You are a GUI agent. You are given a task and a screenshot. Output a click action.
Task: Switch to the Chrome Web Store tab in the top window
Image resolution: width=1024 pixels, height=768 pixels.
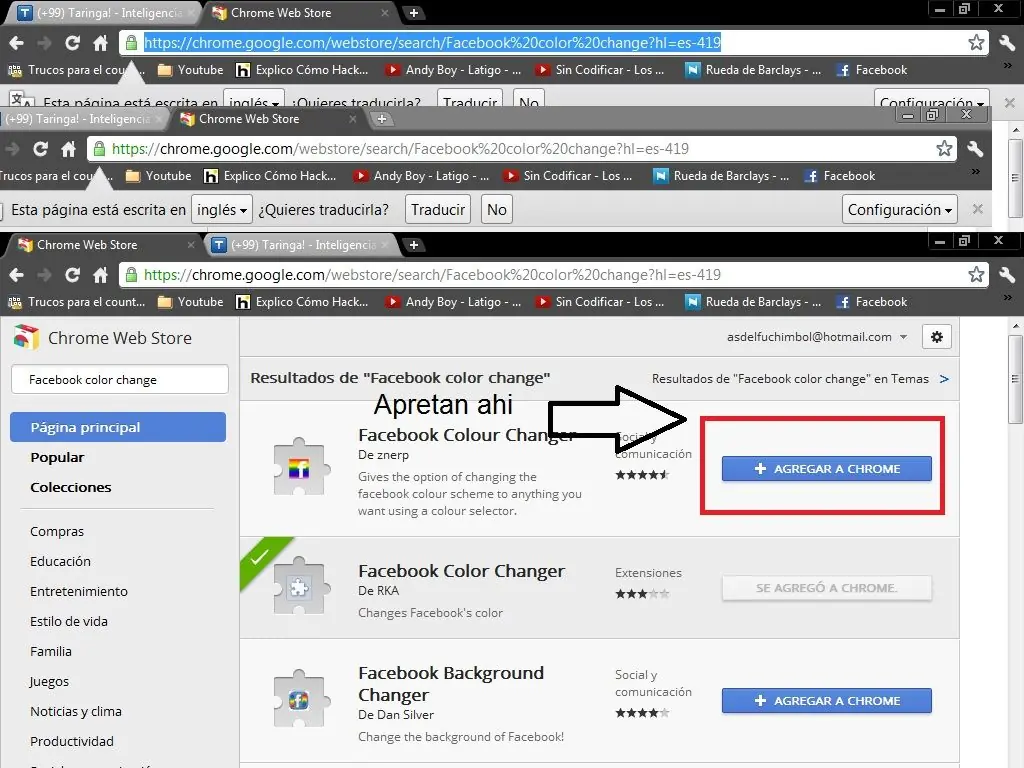[x=299, y=12]
